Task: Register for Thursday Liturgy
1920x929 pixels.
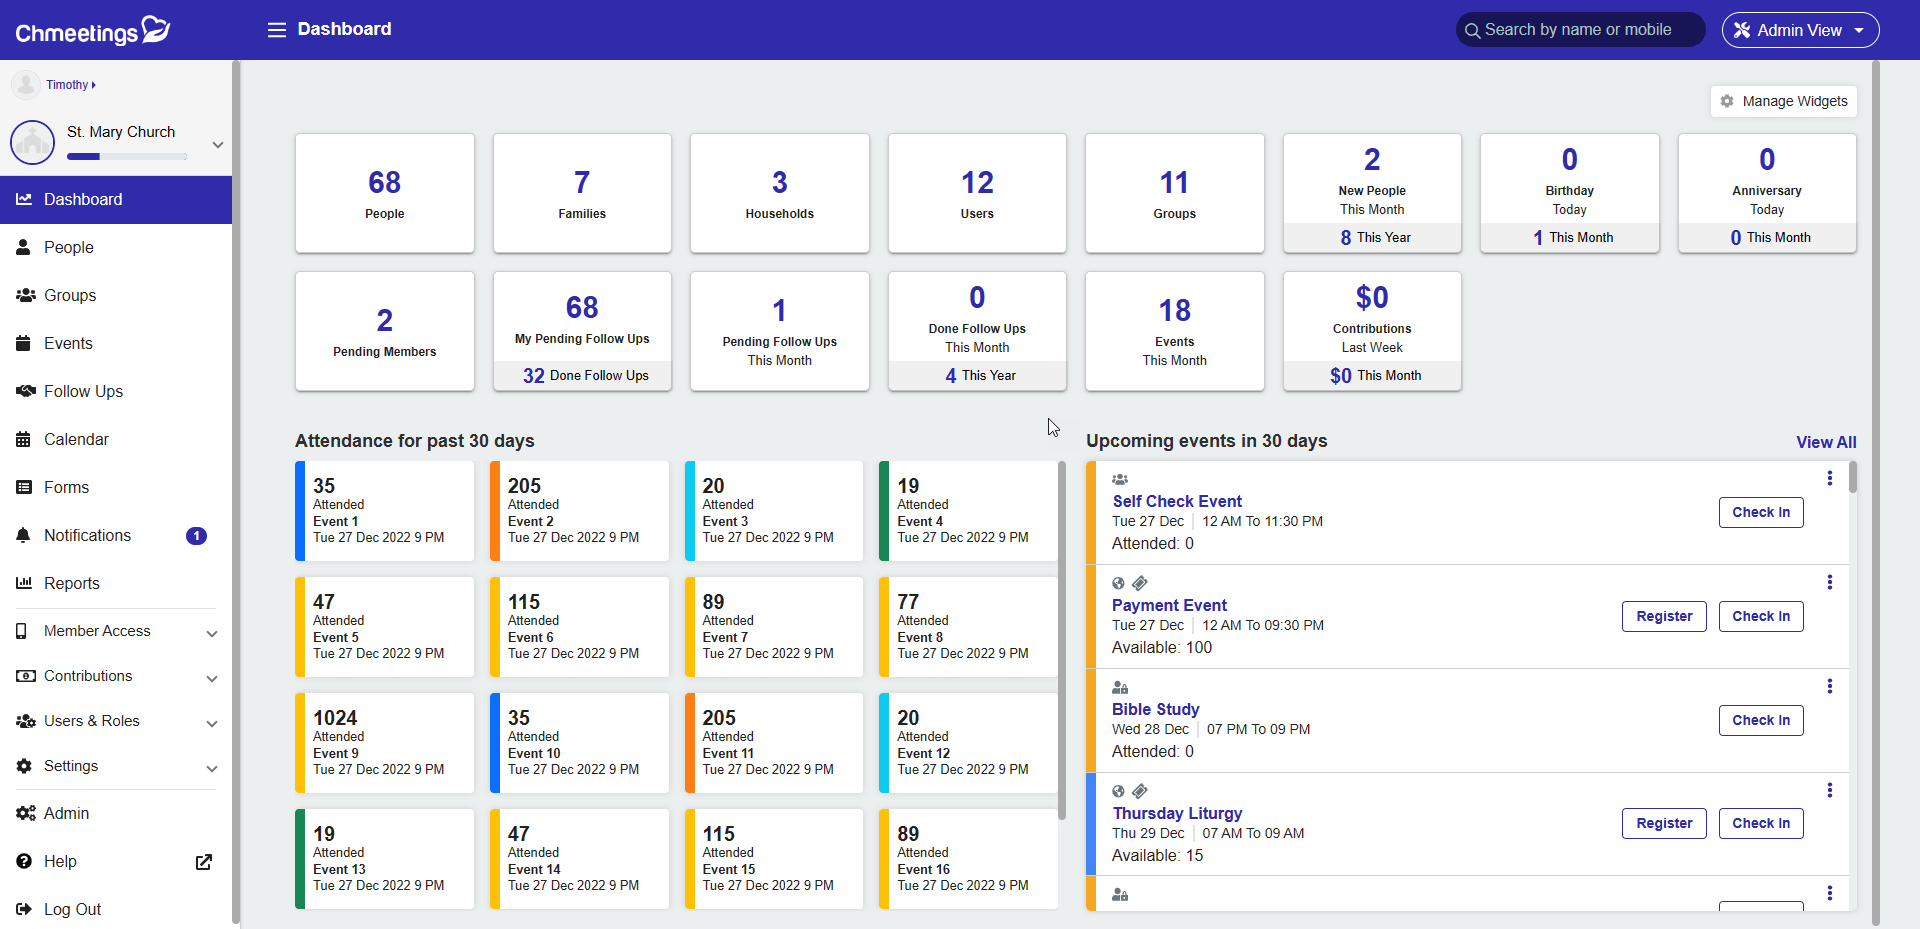Action: coord(1664,823)
